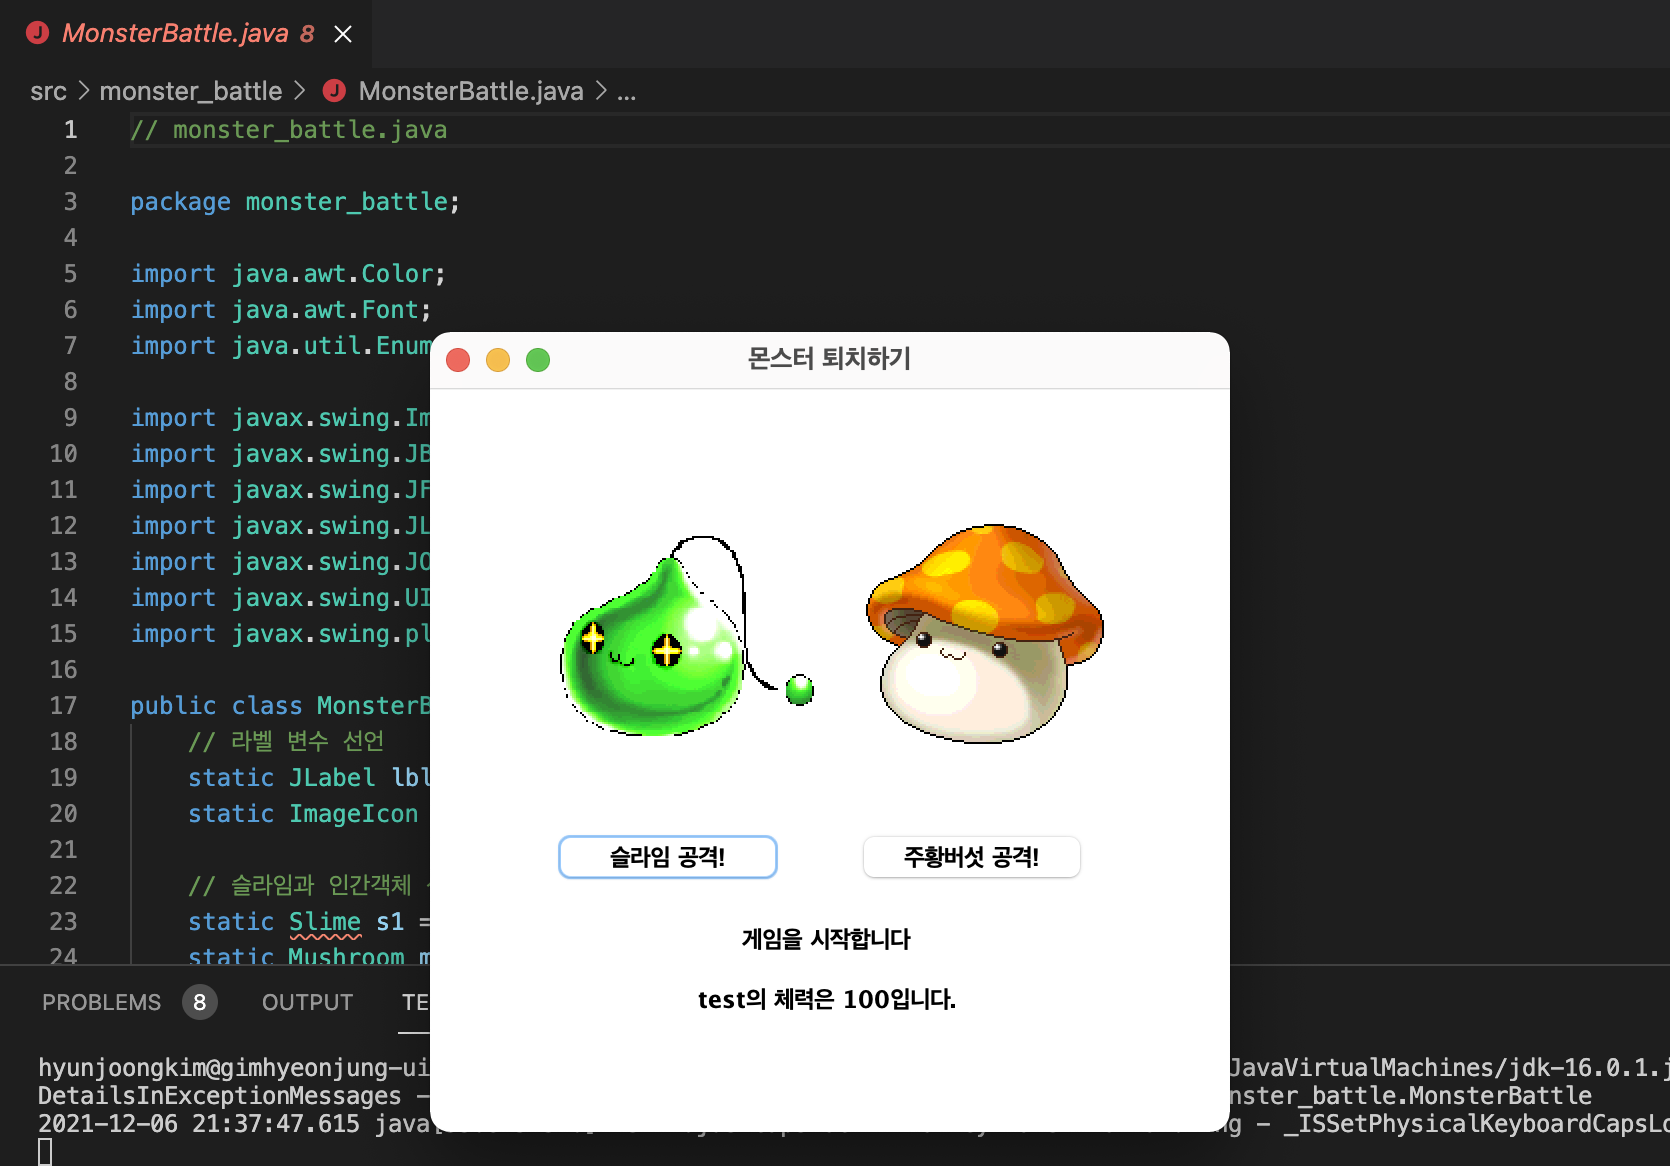Click the 2021-12-06 21:37:47.615 terminal log line
The height and width of the screenshot is (1166, 1670).
tap(234, 1124)
